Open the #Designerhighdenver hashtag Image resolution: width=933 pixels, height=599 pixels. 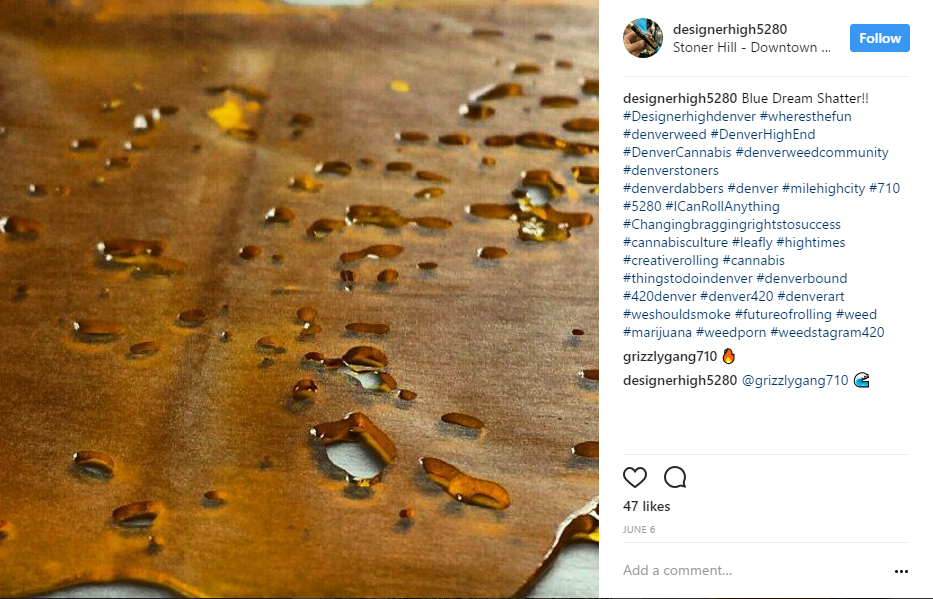pos(689,117)
